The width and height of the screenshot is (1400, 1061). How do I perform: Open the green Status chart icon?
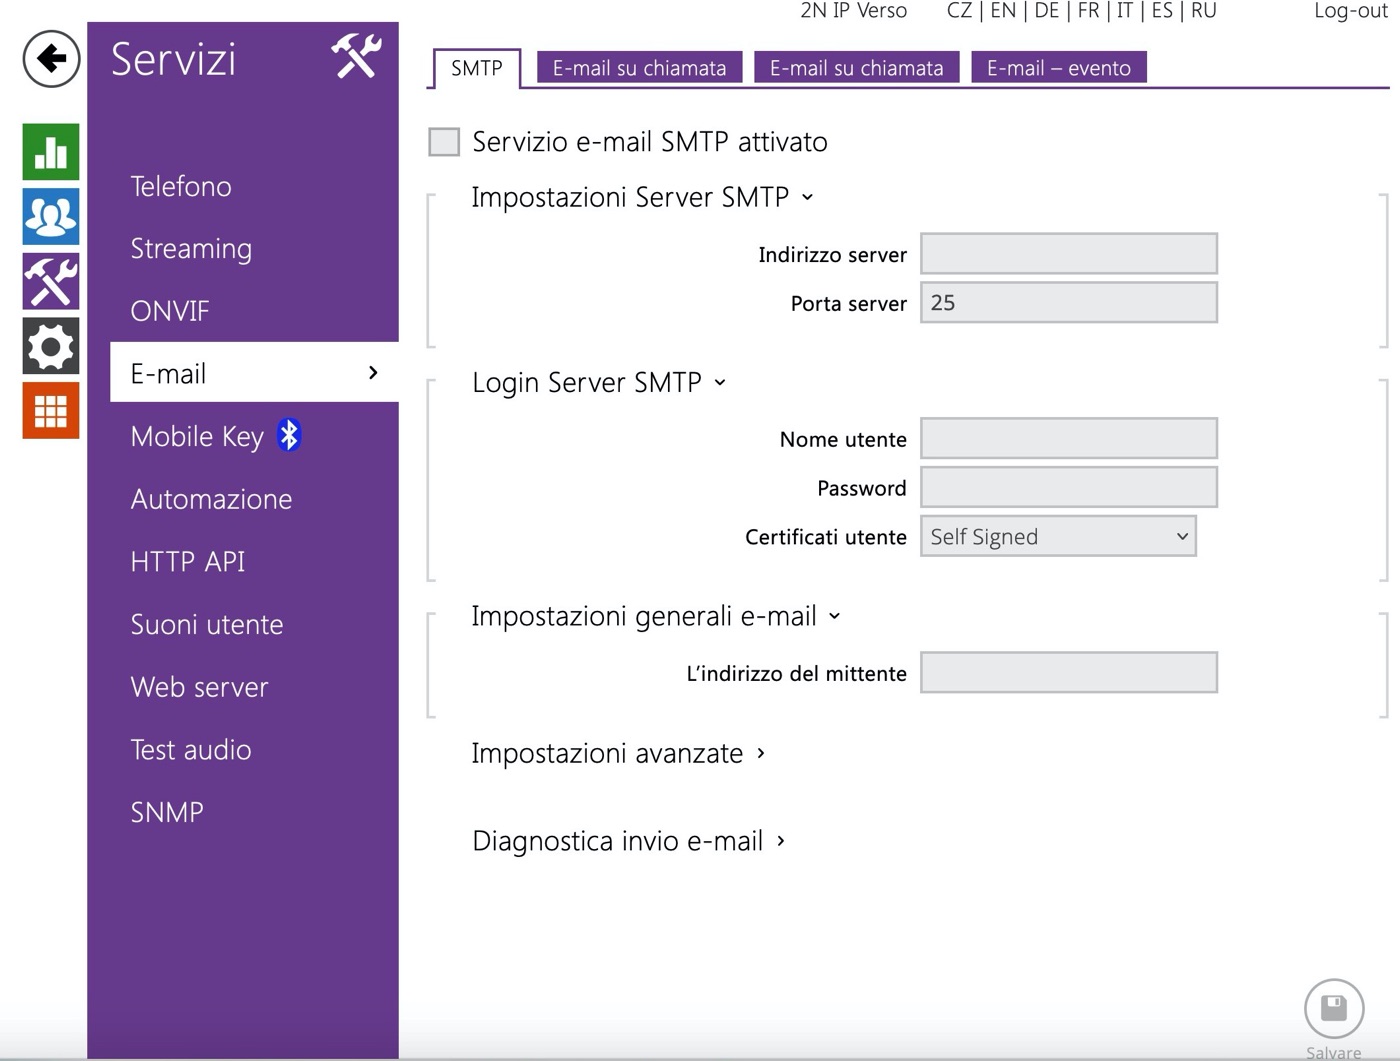[51, 152]
